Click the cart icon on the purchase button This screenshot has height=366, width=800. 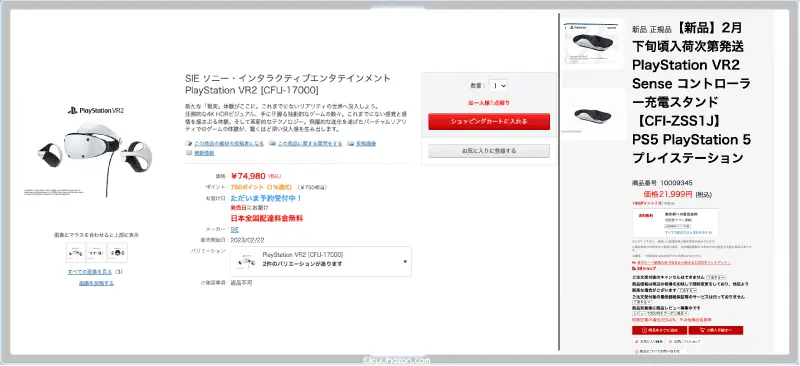[x=703, y=330]
